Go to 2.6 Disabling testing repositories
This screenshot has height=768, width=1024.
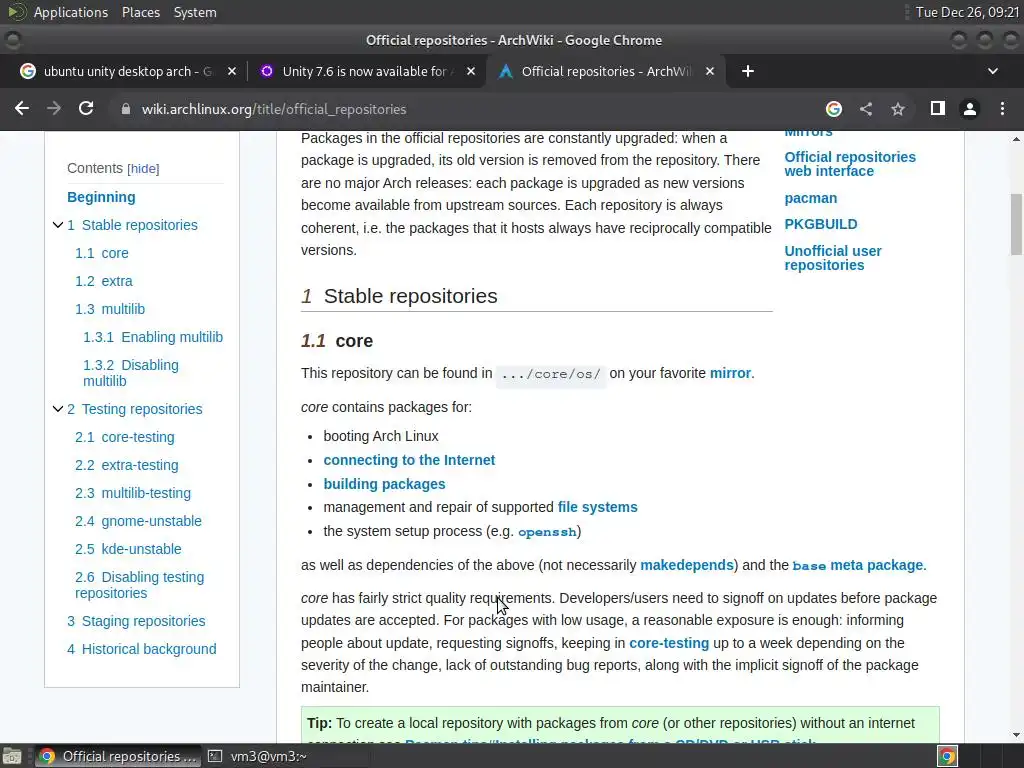click(x=140, y=585)
